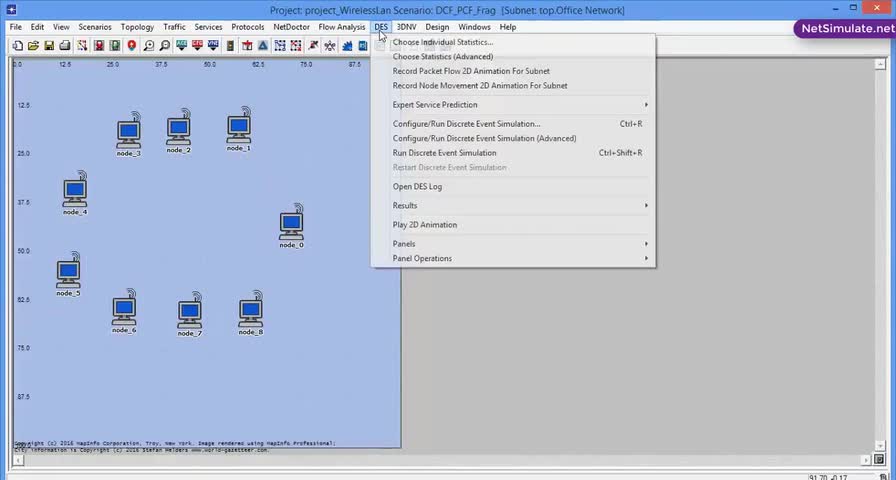The height and width of the screenshot is (480, 896).
Task: Click the red map pin toolbar icon
Action: pyautogui.click(x=132, y=46)
